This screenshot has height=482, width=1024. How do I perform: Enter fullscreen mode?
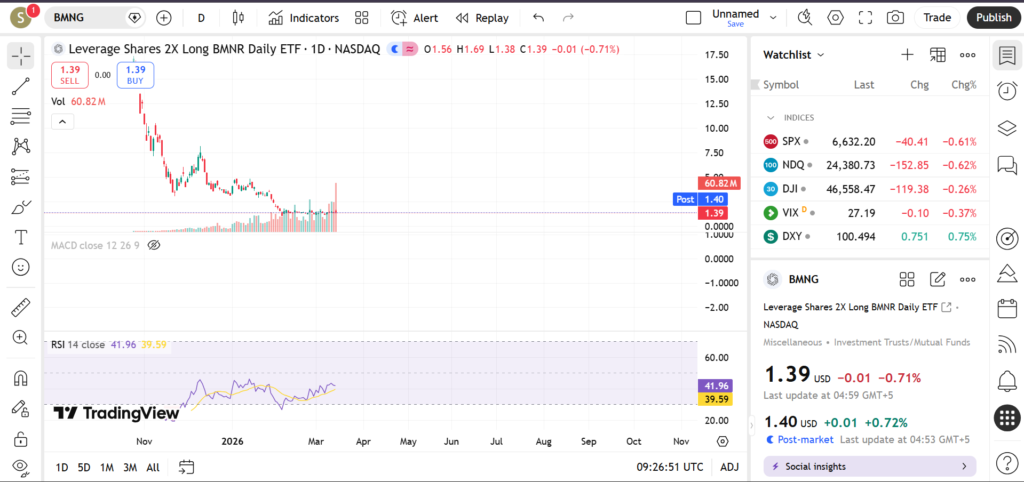click(865, 17)
